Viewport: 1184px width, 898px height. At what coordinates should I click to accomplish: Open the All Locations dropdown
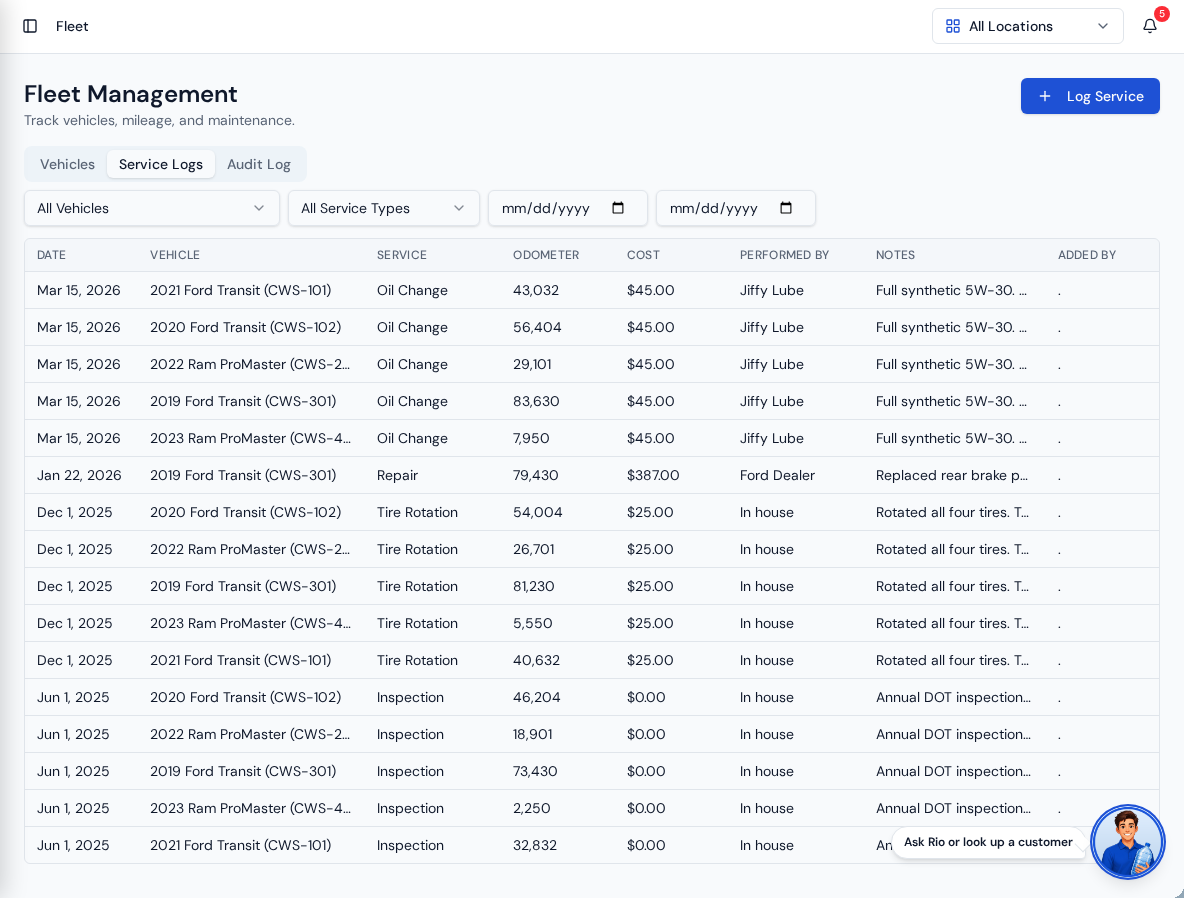[1028, 26]
